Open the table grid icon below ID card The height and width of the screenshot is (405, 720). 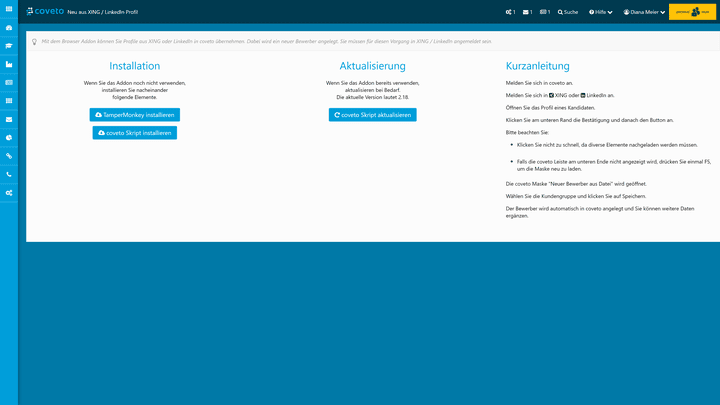pos(9,101)
